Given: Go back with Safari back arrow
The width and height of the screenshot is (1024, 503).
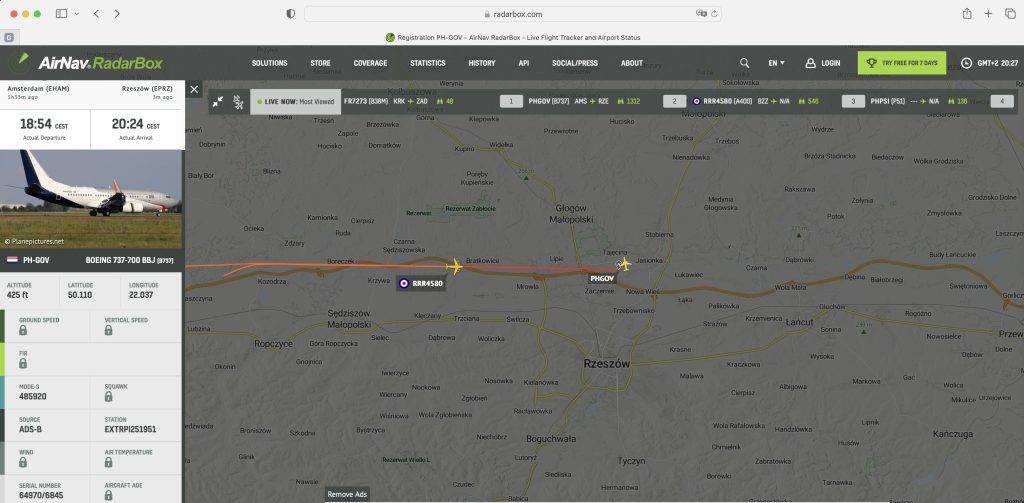Looking at the screenshot, I should (x=96, y=14).
